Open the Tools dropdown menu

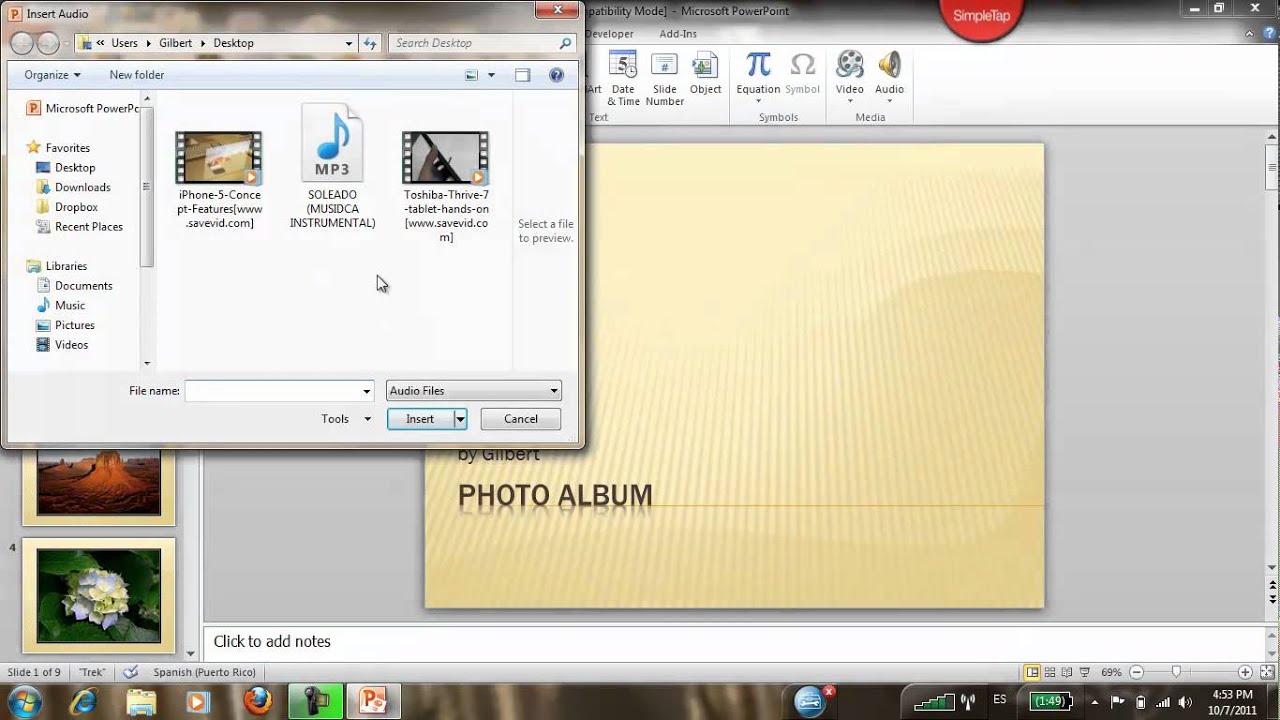click(346, 419)
